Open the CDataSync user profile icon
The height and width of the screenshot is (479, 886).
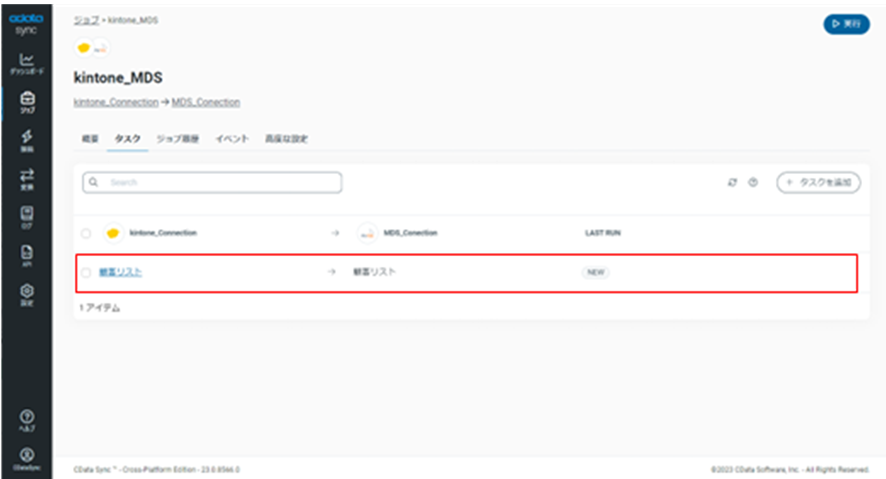point(27,459)
